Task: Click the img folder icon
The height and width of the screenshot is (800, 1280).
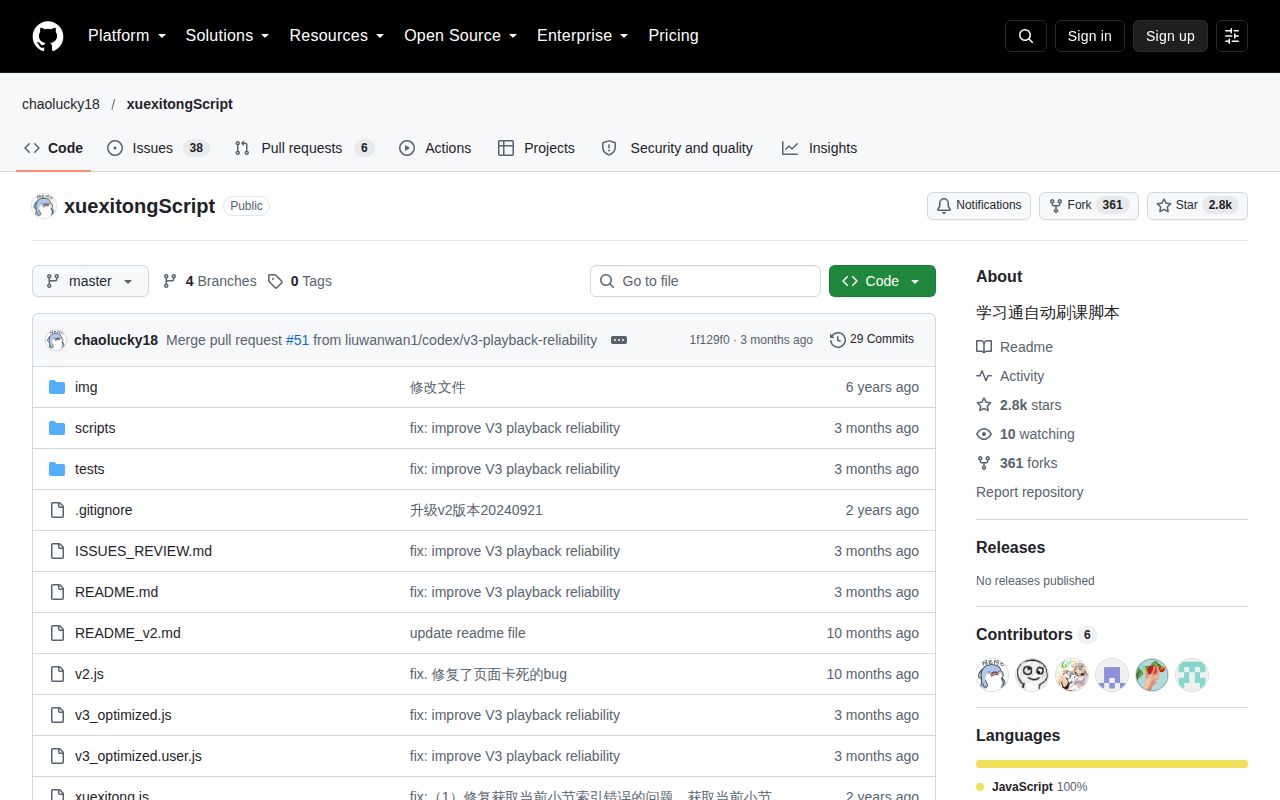Action: pos(57,387)
